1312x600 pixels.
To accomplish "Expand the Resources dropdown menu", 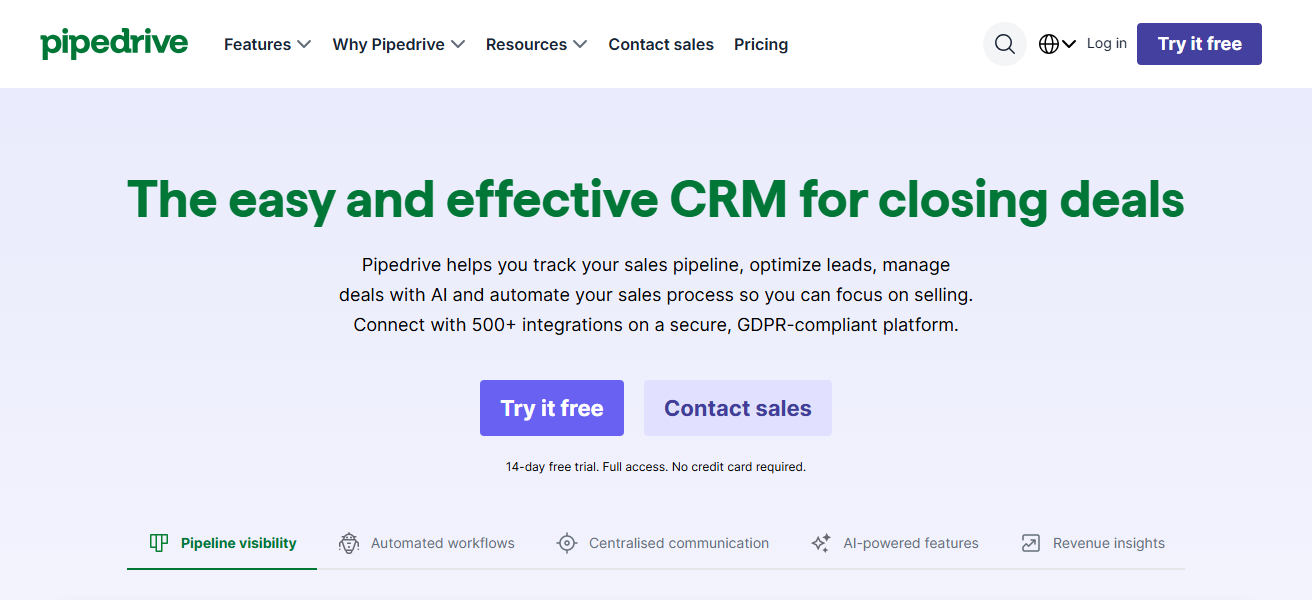I will (x=536, y=44).
